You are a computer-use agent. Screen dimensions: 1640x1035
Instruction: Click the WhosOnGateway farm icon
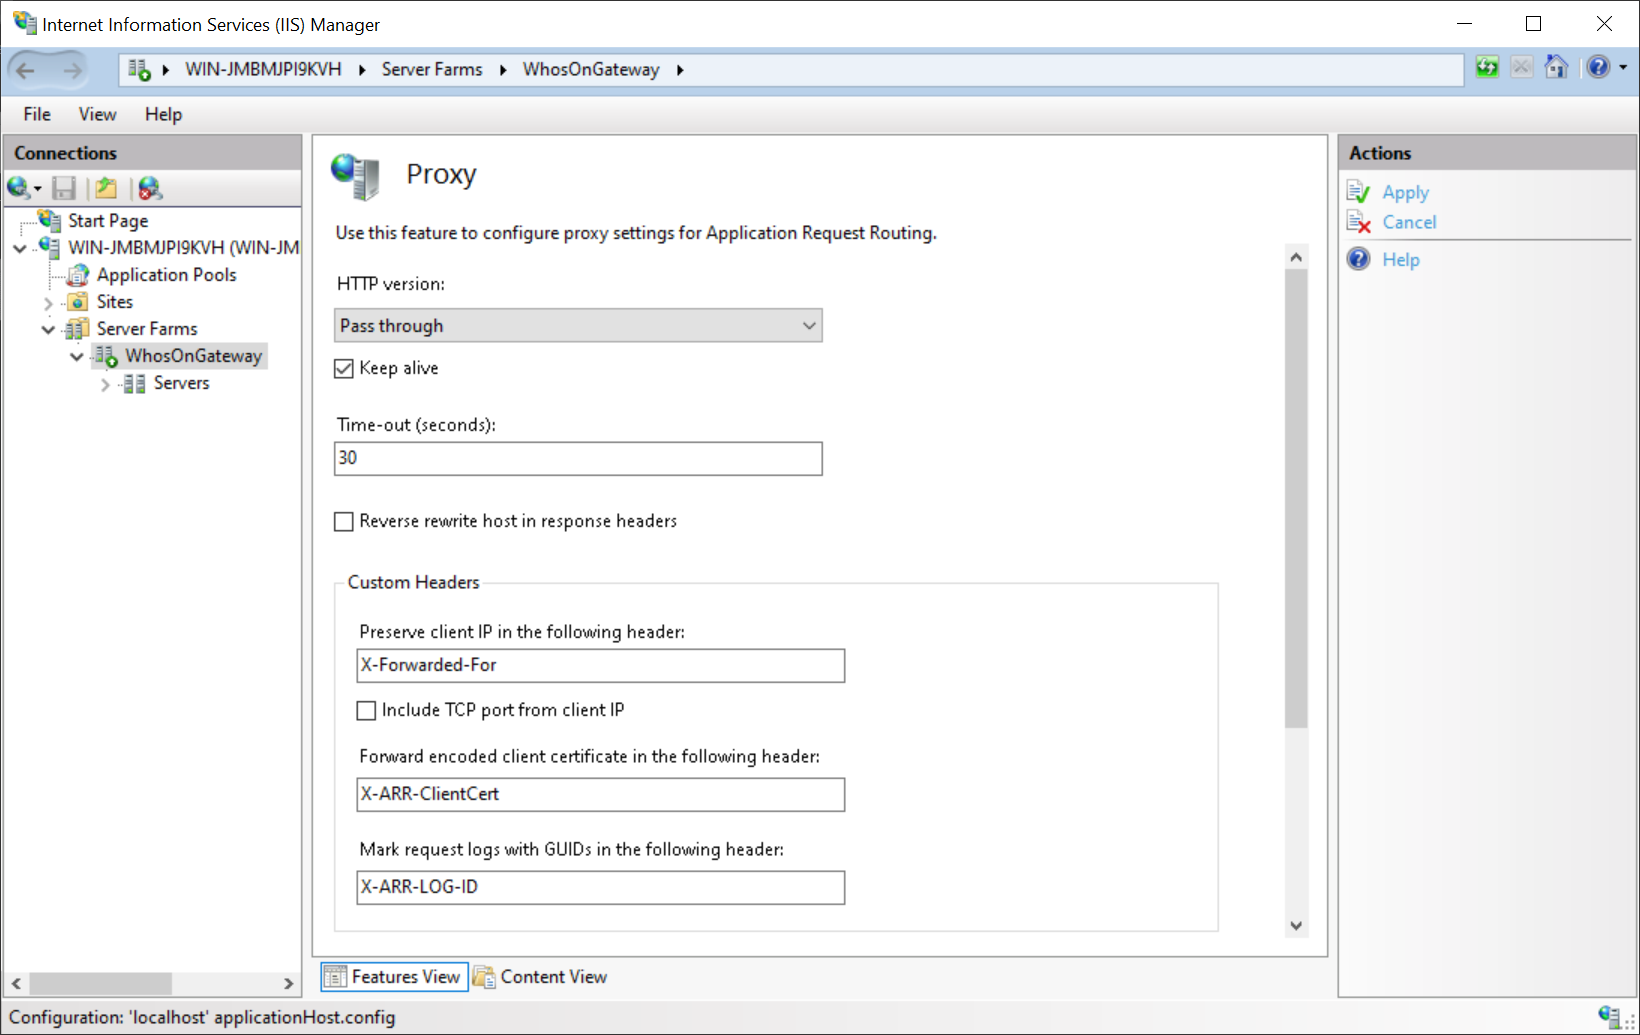[x=106, y=356]
